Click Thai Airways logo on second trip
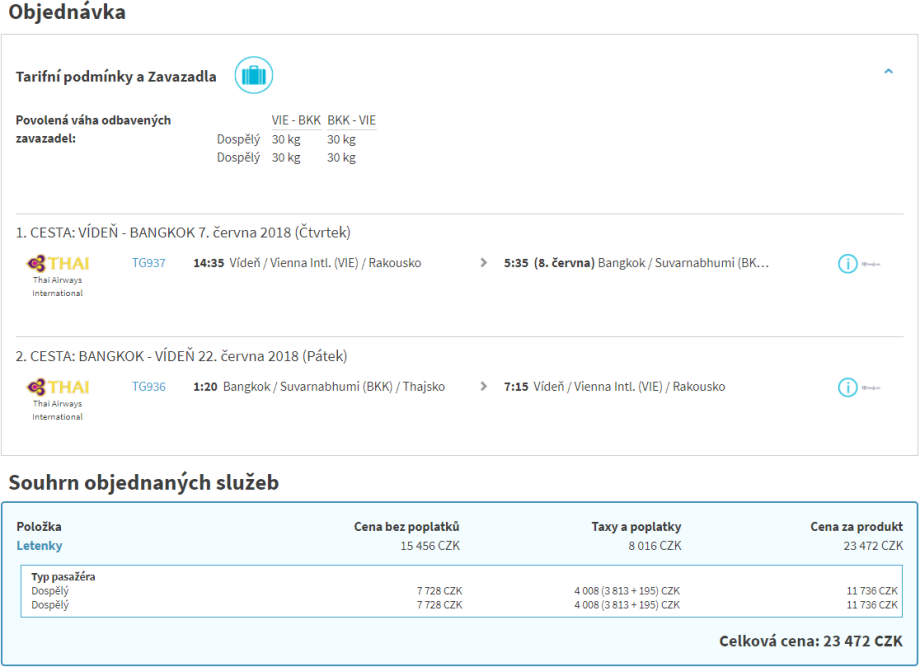 58,387
